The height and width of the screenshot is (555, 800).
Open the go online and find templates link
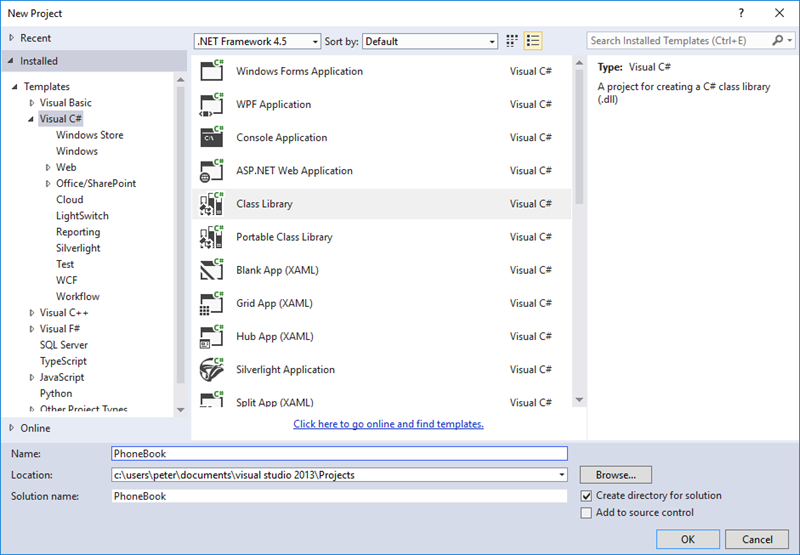coord(388,424)
